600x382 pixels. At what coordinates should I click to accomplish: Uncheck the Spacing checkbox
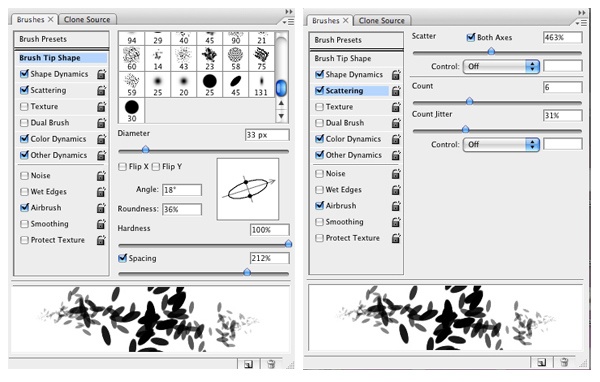(122, 258)
